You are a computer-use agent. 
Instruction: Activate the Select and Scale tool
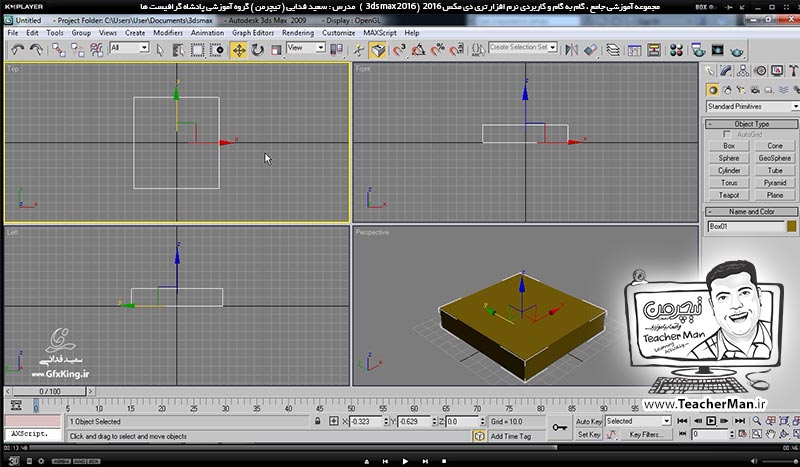point(276,50)
